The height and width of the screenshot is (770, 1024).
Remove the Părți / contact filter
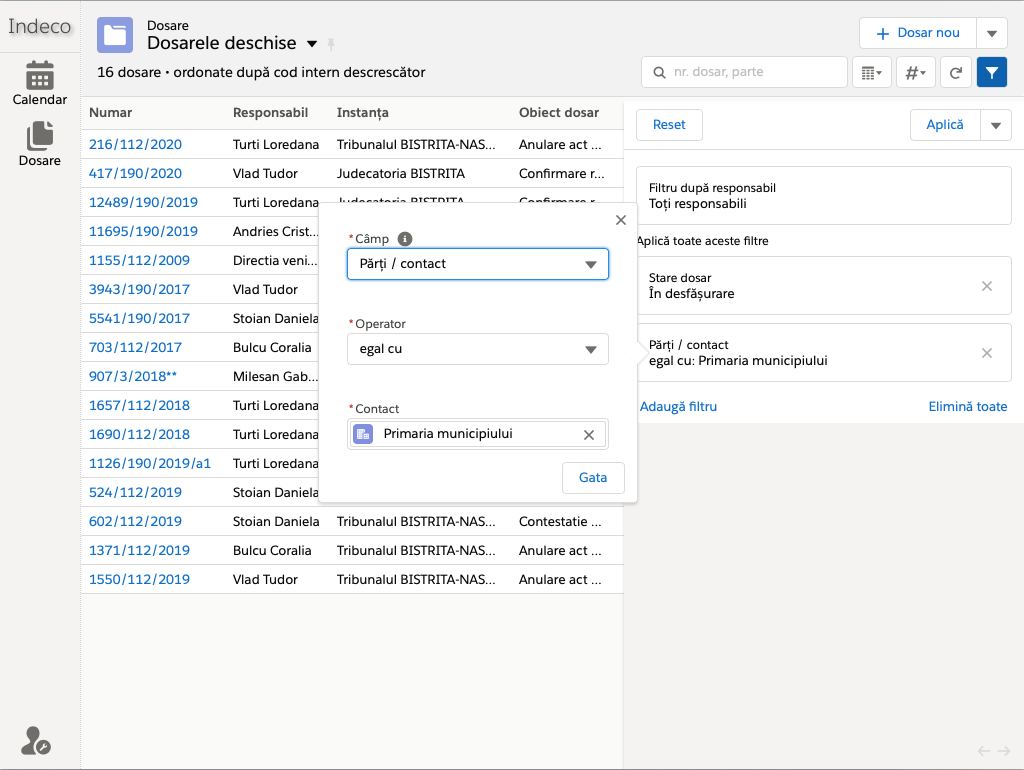coord(986,353)
